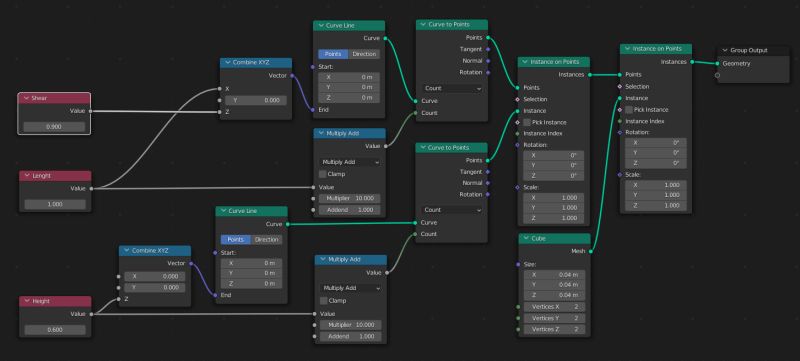Tick Pick Instance in the Instance on Points feeding output
This screenshot has height=361, width=800.
(x=629, y=110)
